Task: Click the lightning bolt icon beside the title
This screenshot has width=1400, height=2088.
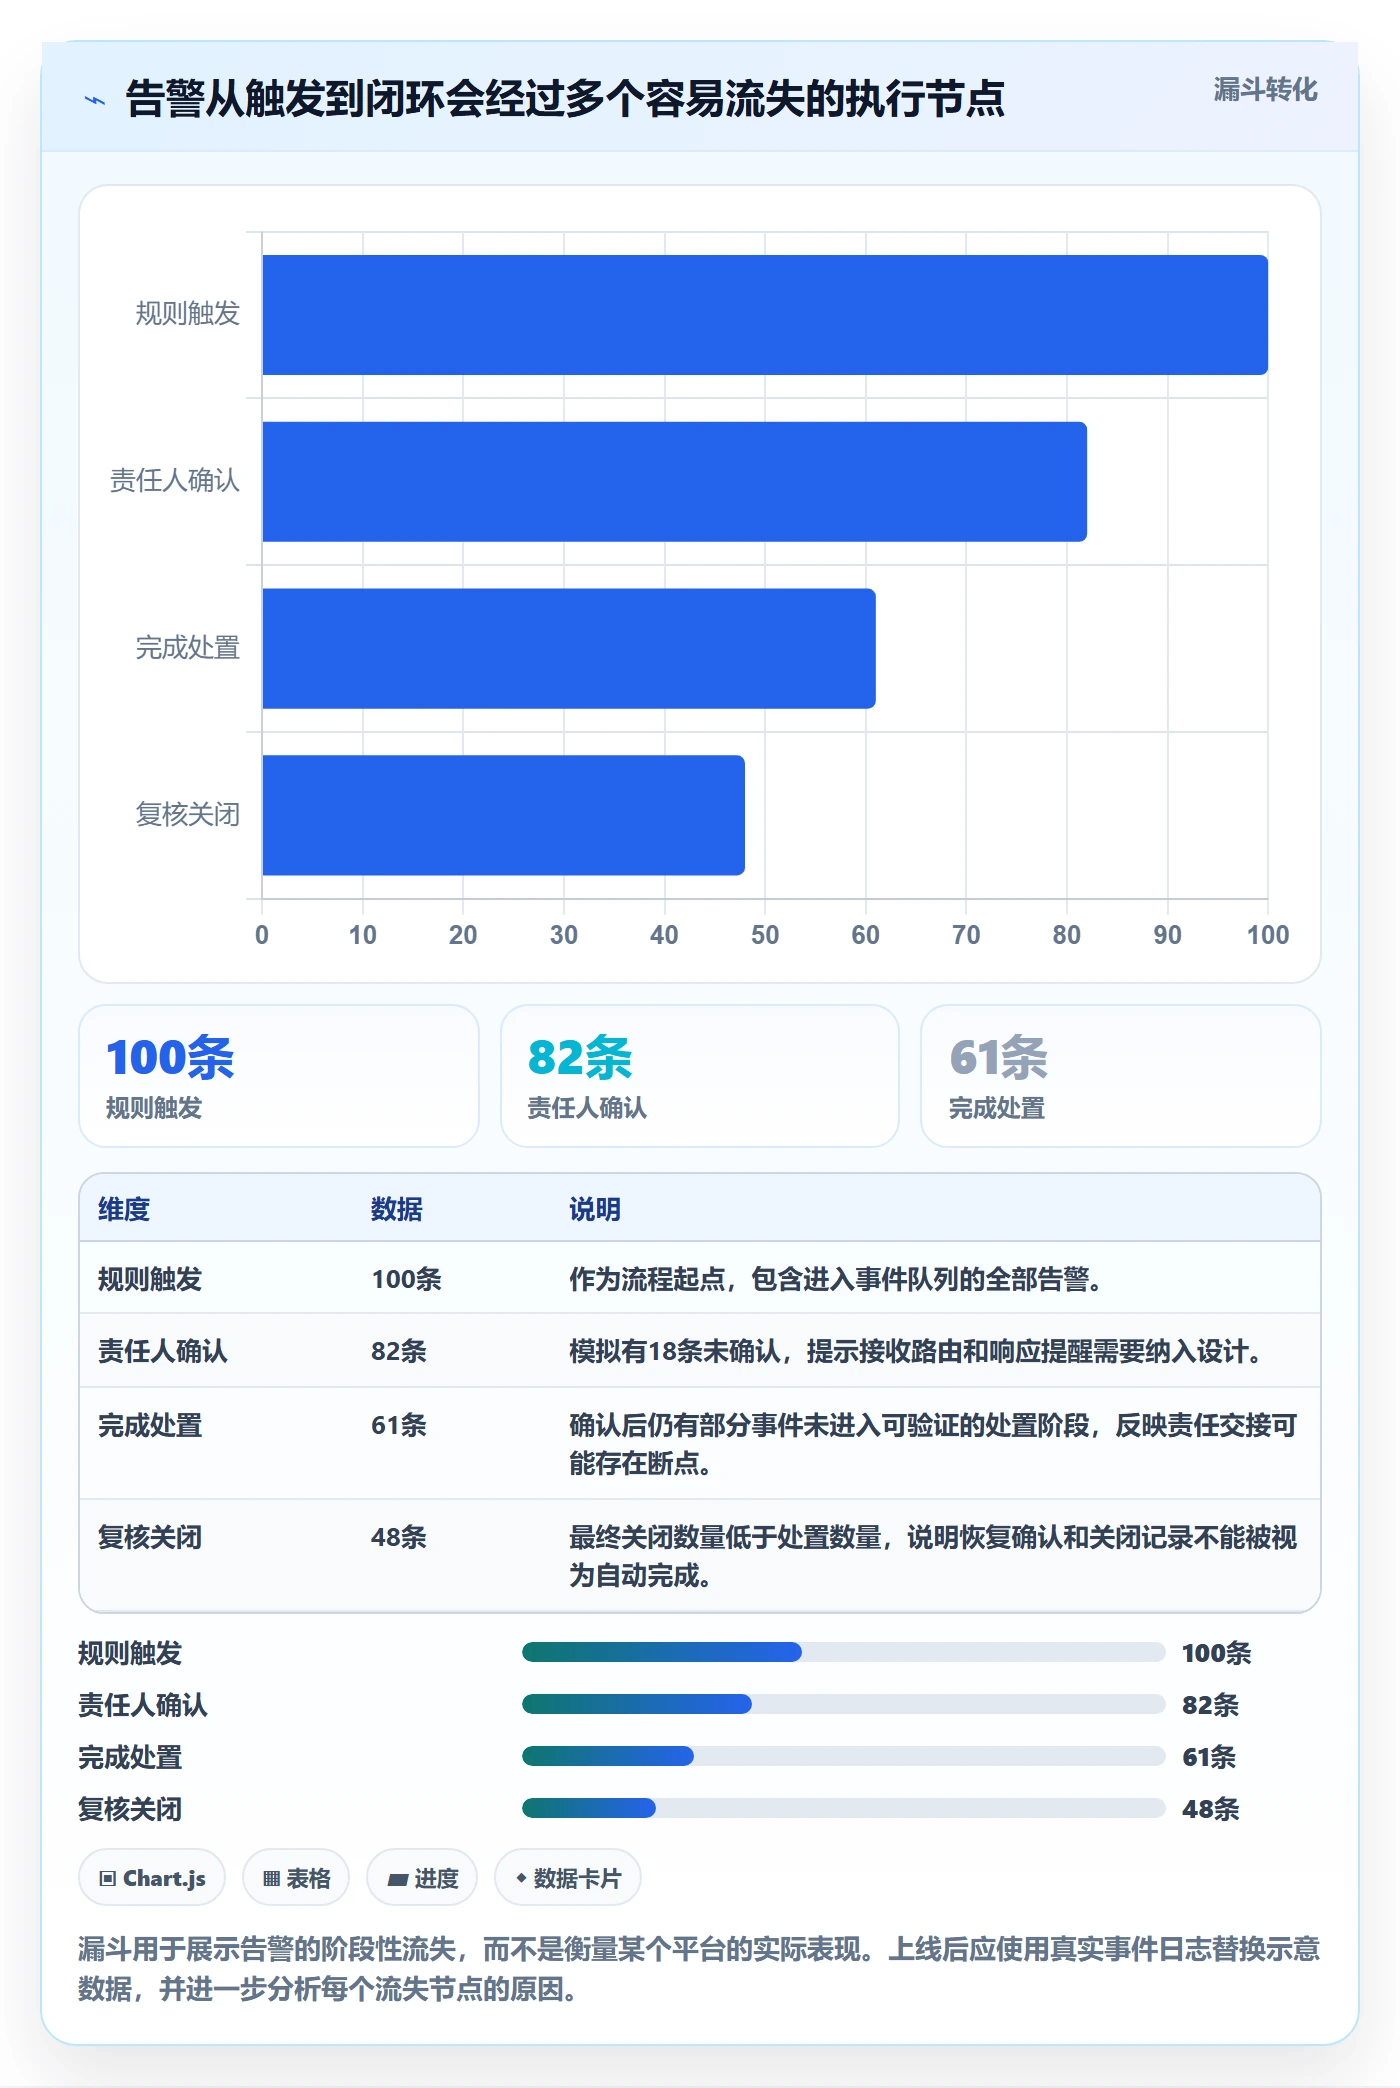Action: pyautogui.click(x=94, y=100)
